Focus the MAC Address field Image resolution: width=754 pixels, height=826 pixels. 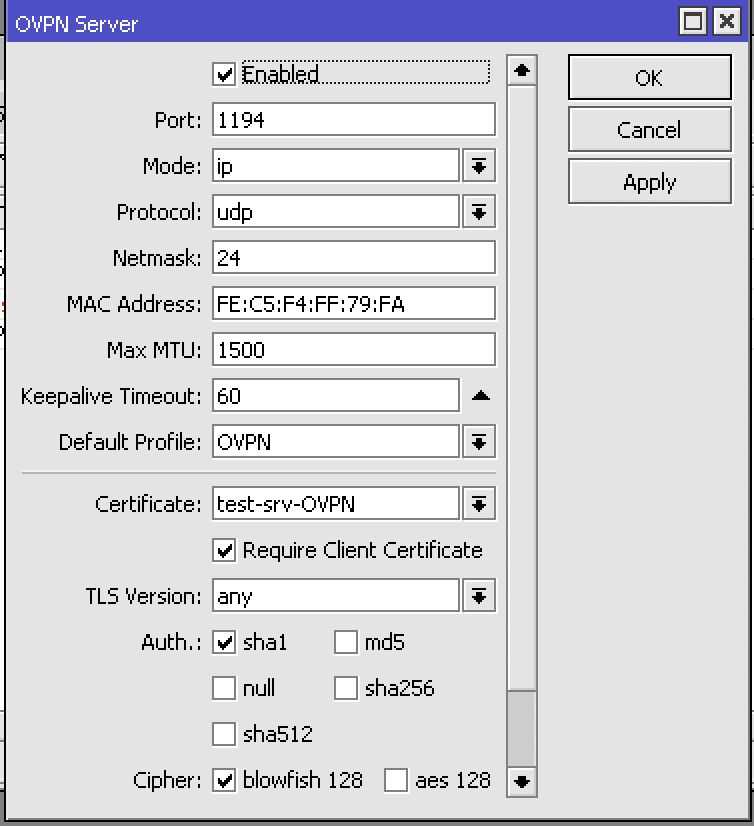[354, 303]
